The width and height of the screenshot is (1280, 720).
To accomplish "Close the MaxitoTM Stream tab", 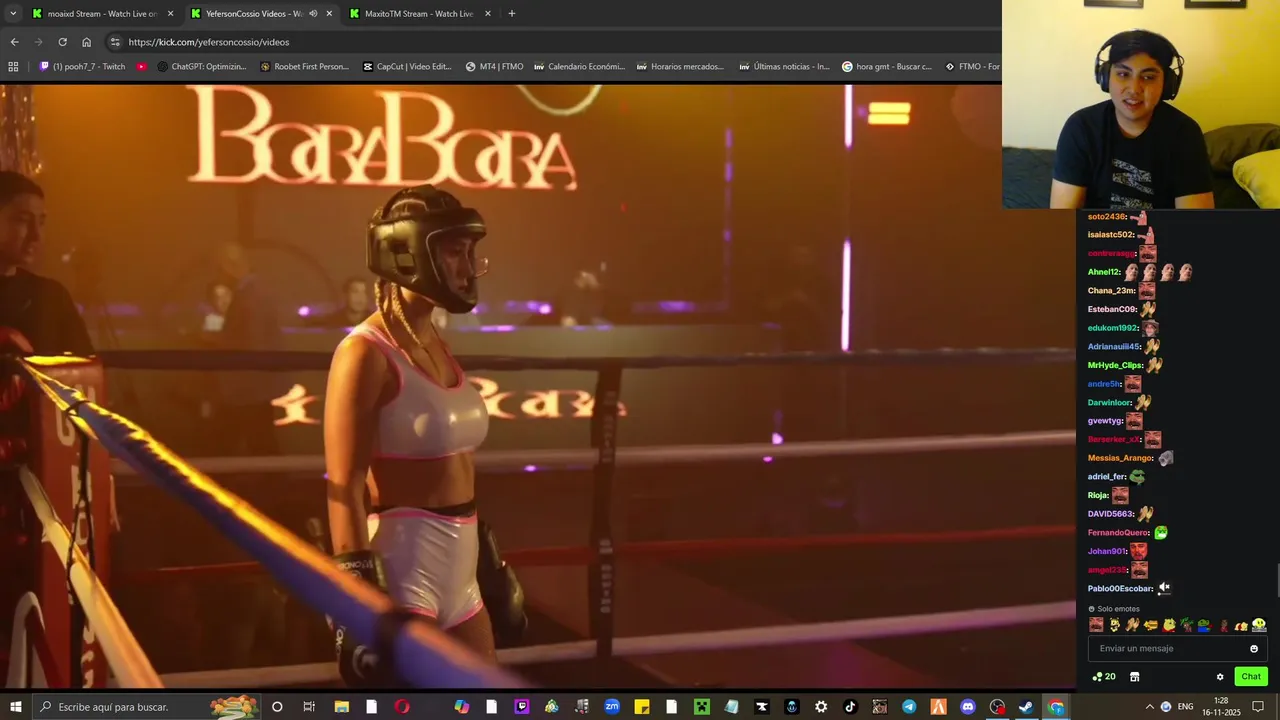I will (488, 14).
